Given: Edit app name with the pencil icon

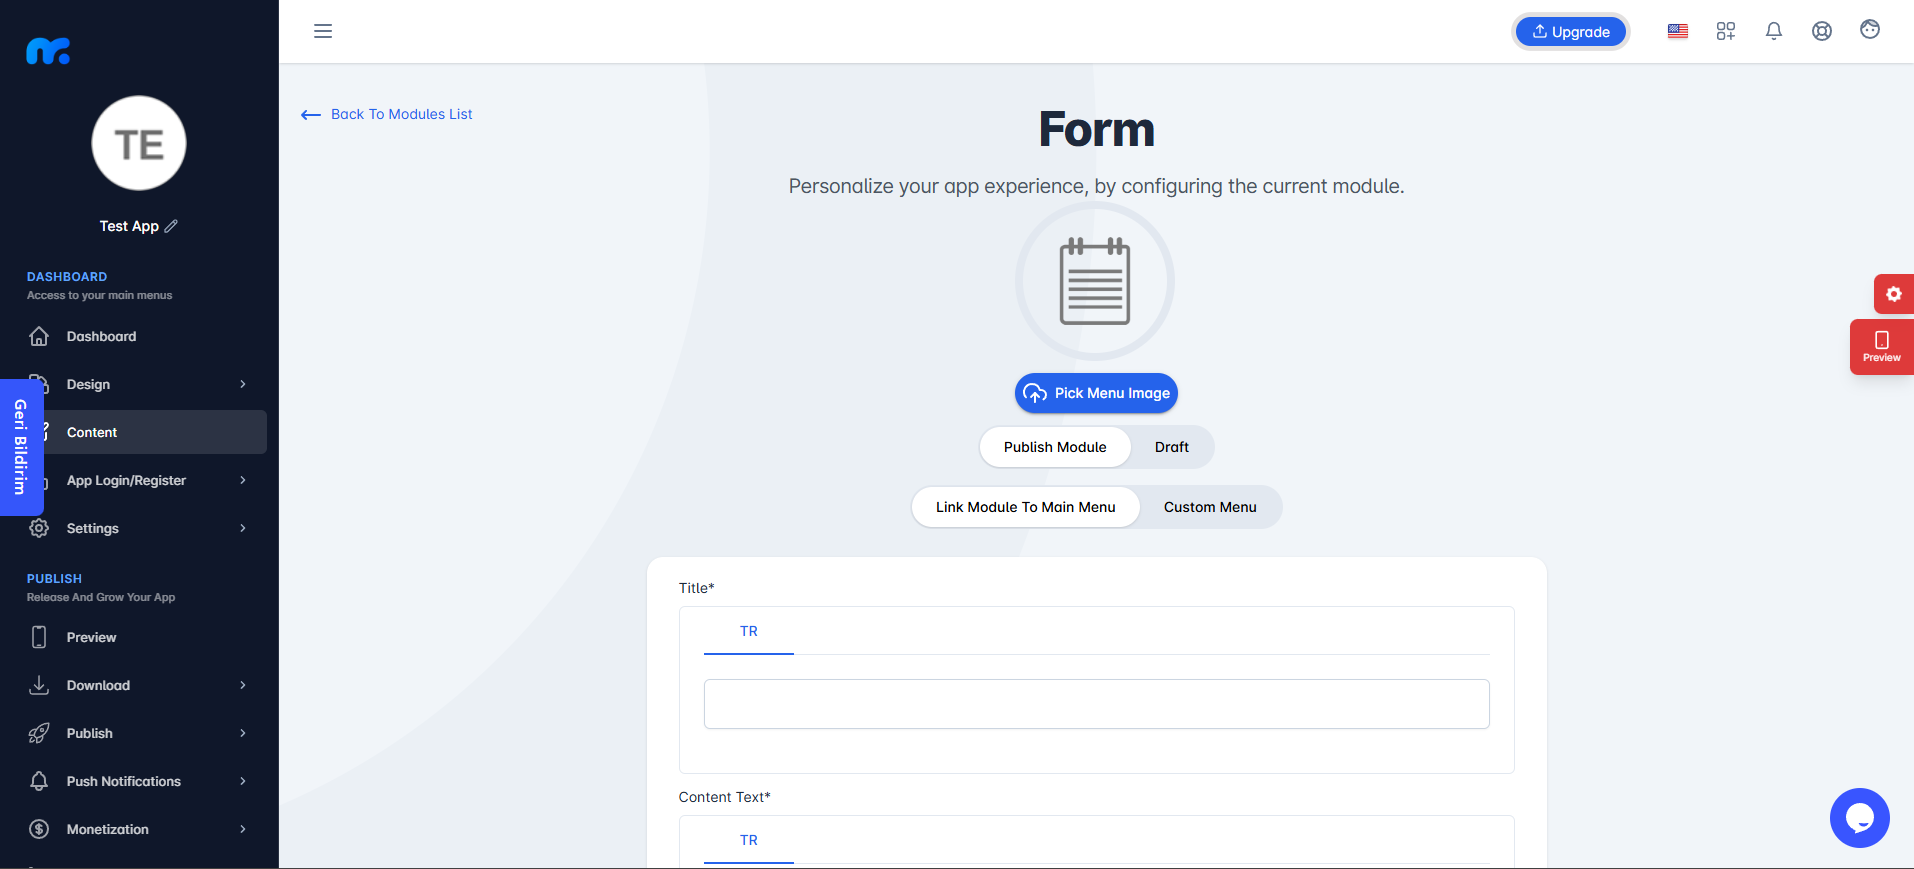Looking at the screenshot, I should pos(171,226).
